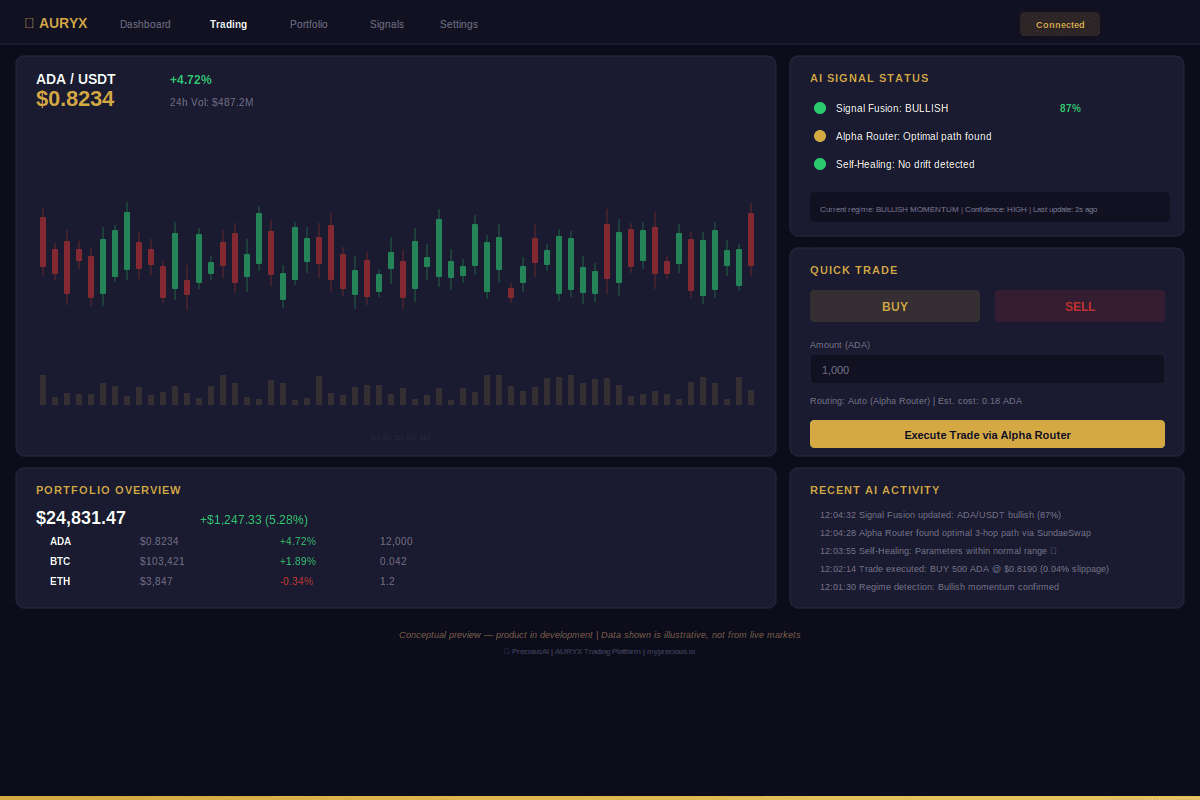Open the Settings menu item
The height and width of the screenshot is (800, 1200).
pos(458,24)
